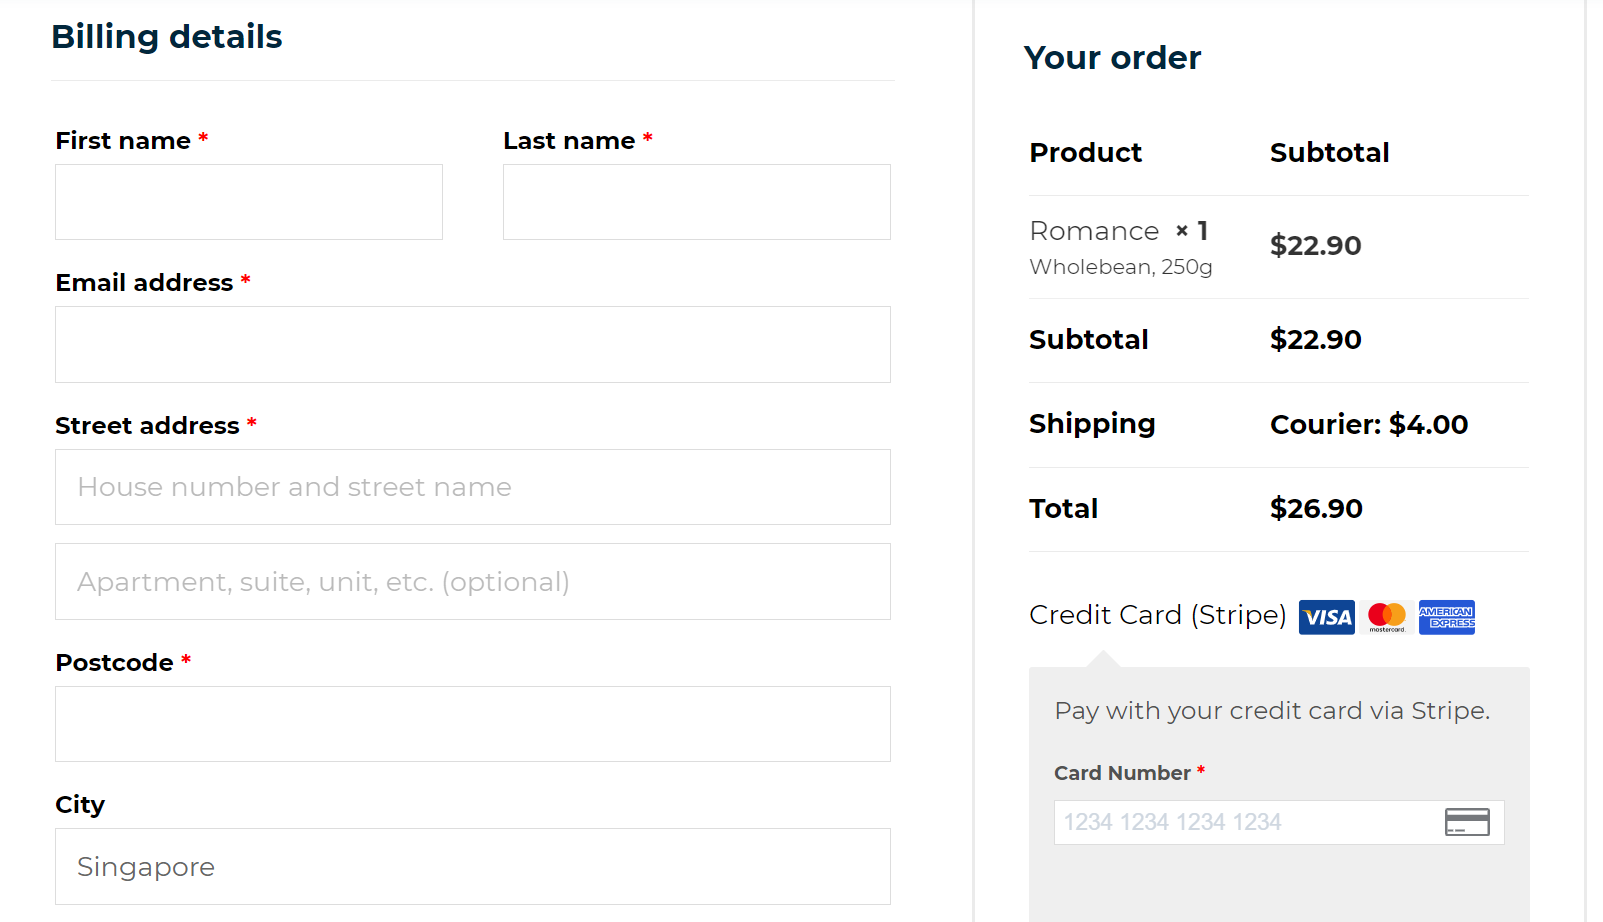Click the American Express logo
The height and width of the screenshot is (922, 1603).
(1447, 617)
